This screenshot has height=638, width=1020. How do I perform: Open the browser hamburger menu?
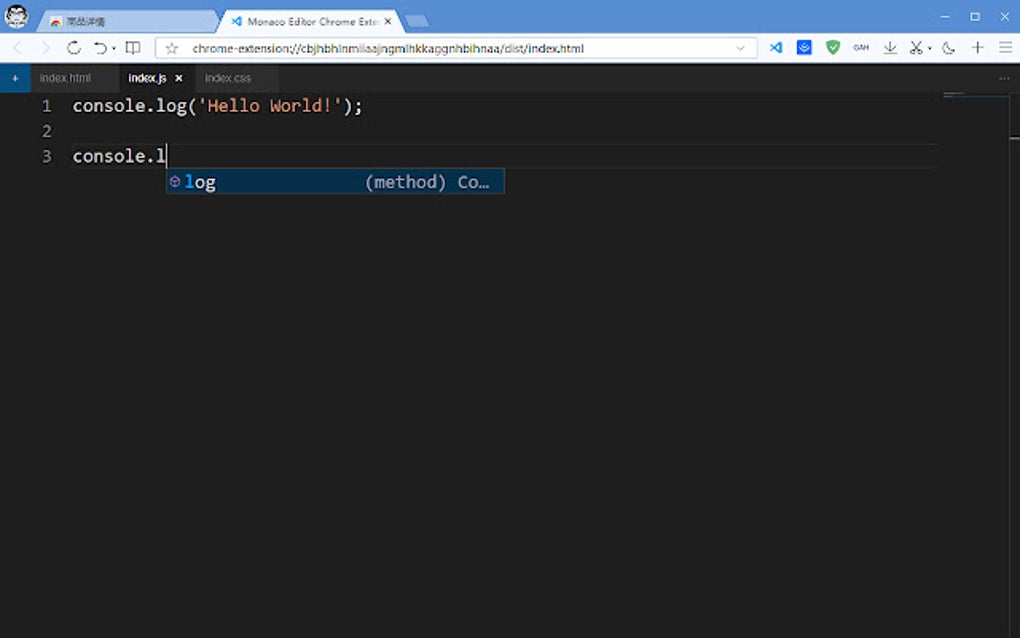coord(1006,47)
